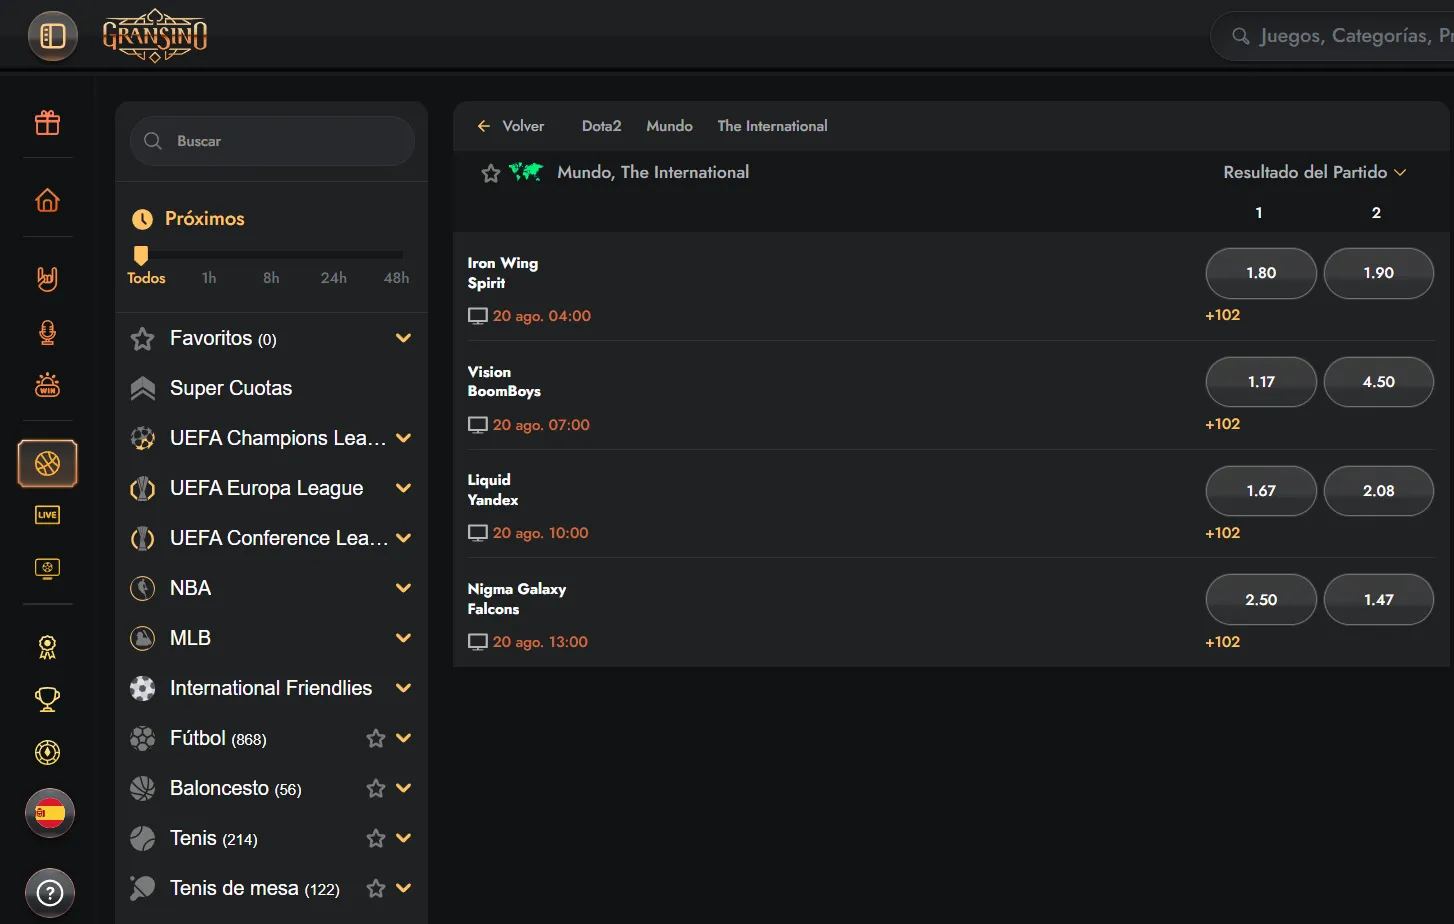This screenshot has width=1454, height=924.
Task: Favorite the Mundo, The International league star
Action: (x=491, y=173)
